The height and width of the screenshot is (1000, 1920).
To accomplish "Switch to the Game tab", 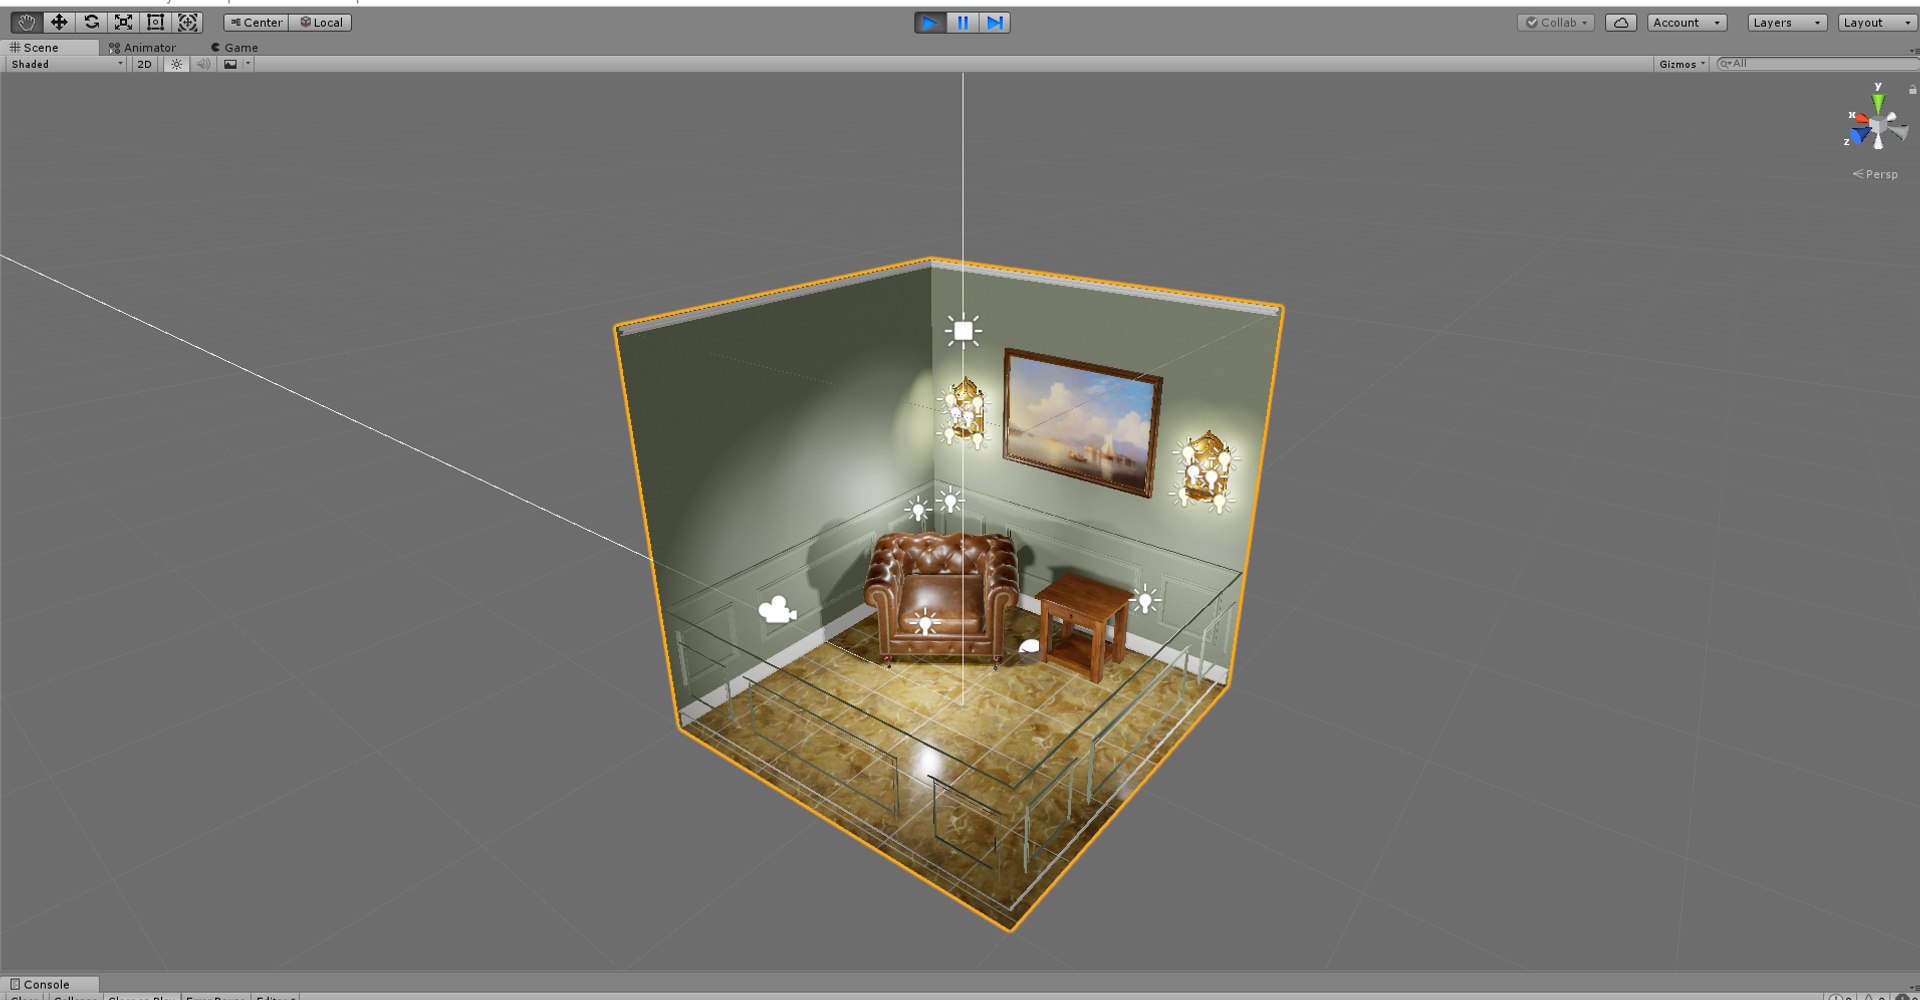I will 234,47.
